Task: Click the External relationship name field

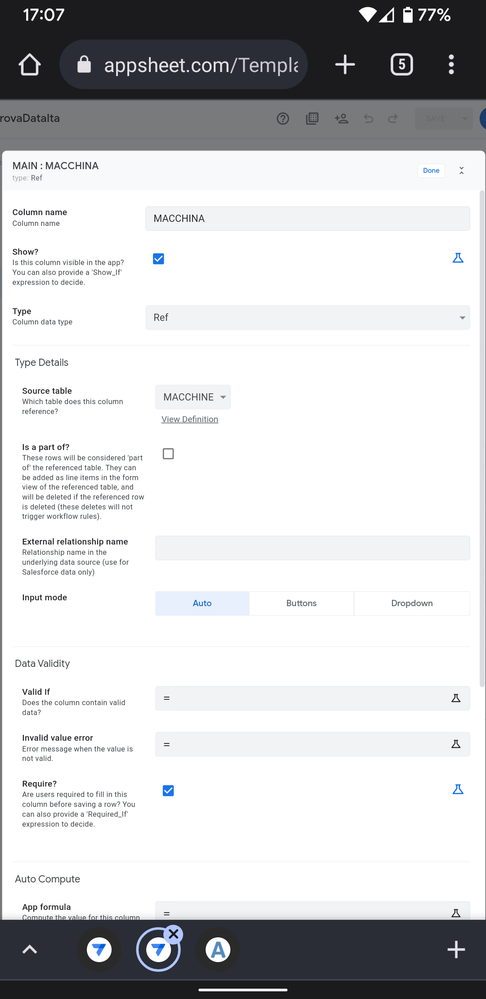Action: tap(313, 548)
